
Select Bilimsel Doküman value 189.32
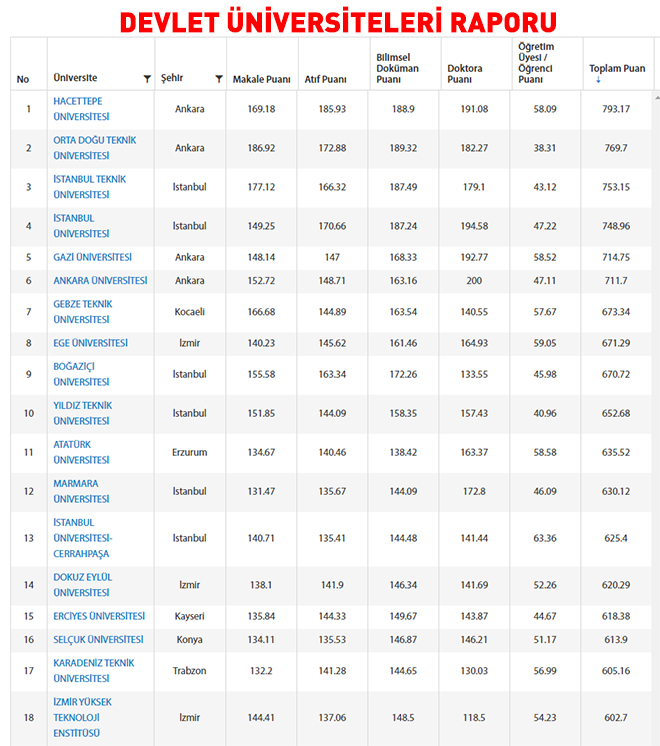point(403,148)
